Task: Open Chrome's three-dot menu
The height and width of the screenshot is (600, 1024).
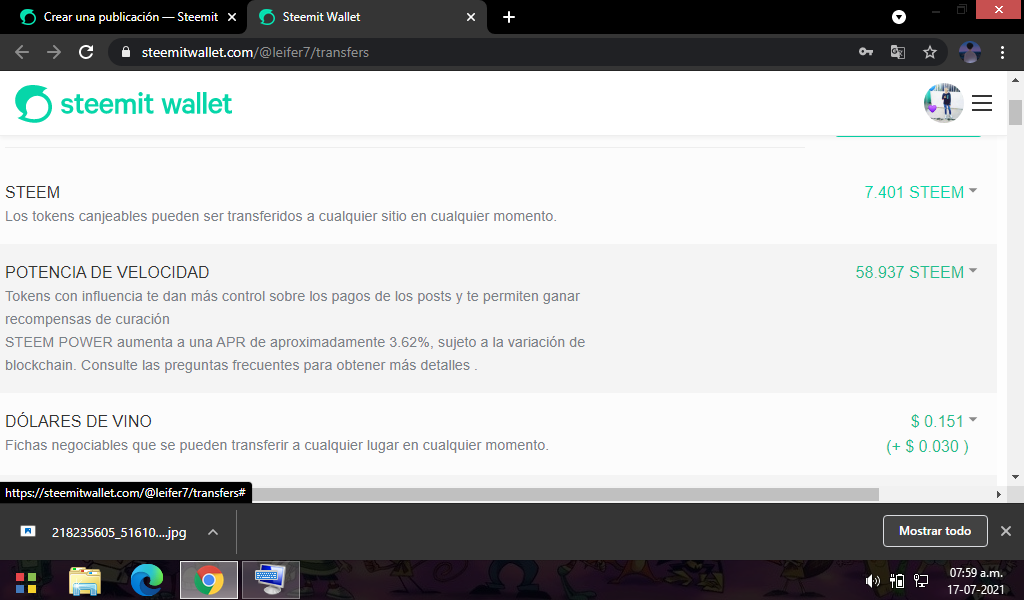Action: coord(1002,52)
